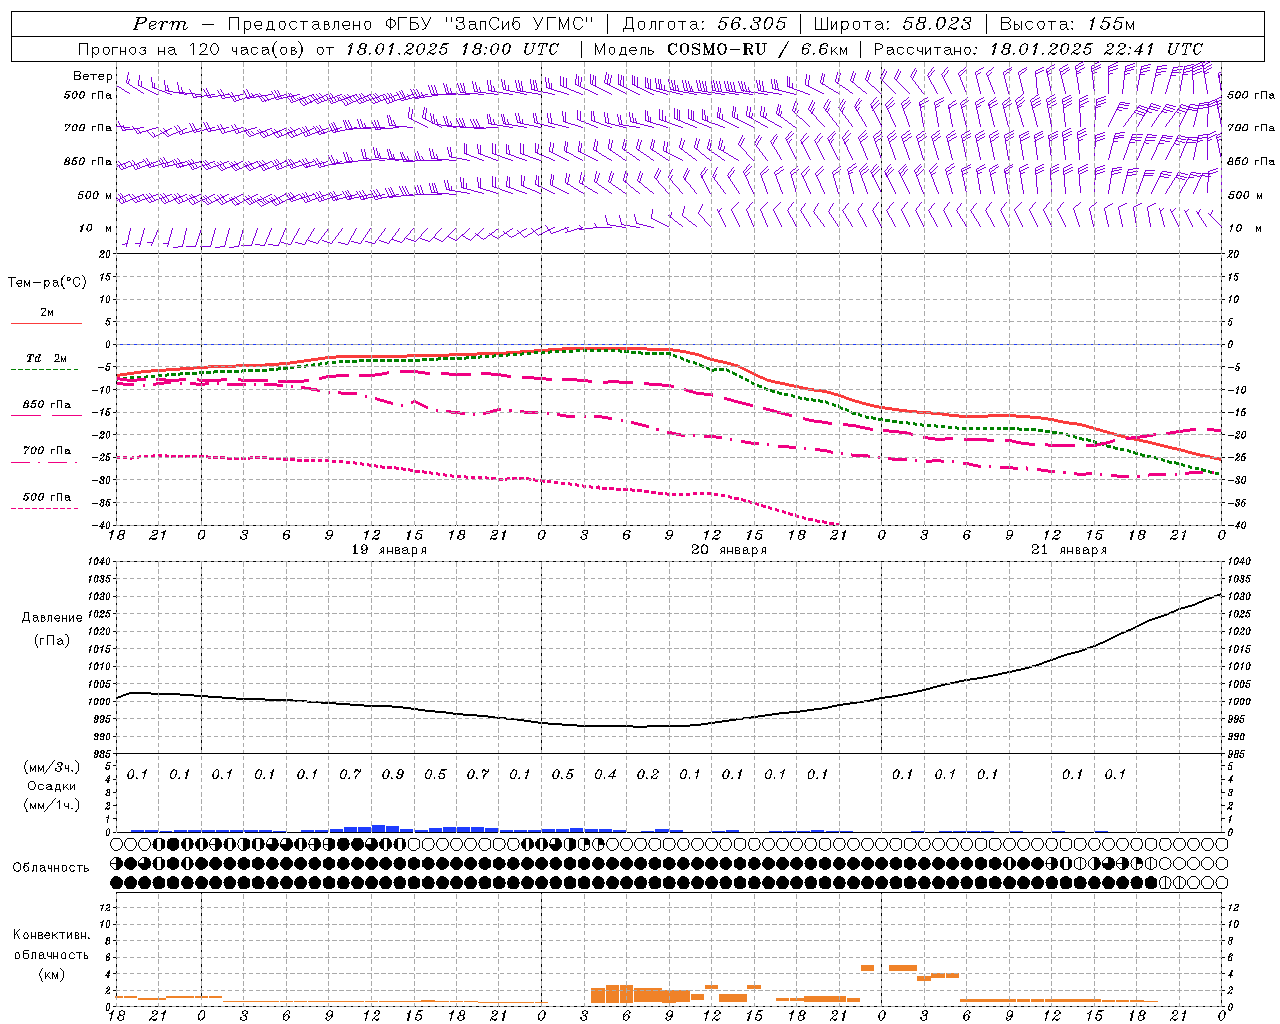
Task: Click the "(км)" unit under convective cloudiness
Action: [52, 974]
